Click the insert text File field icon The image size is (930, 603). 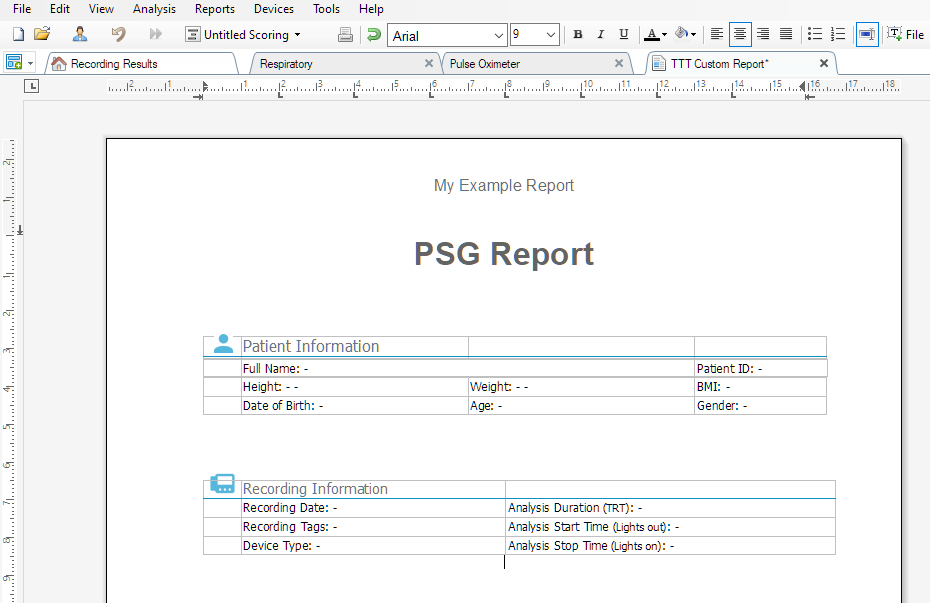tap(905, 34)
